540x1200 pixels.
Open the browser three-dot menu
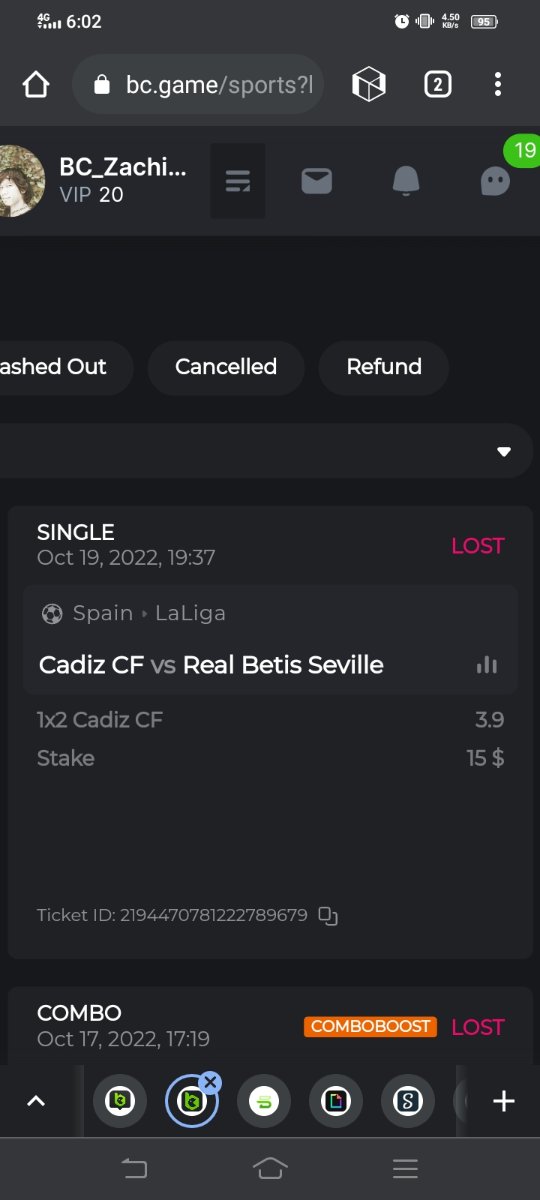(498, 85)
